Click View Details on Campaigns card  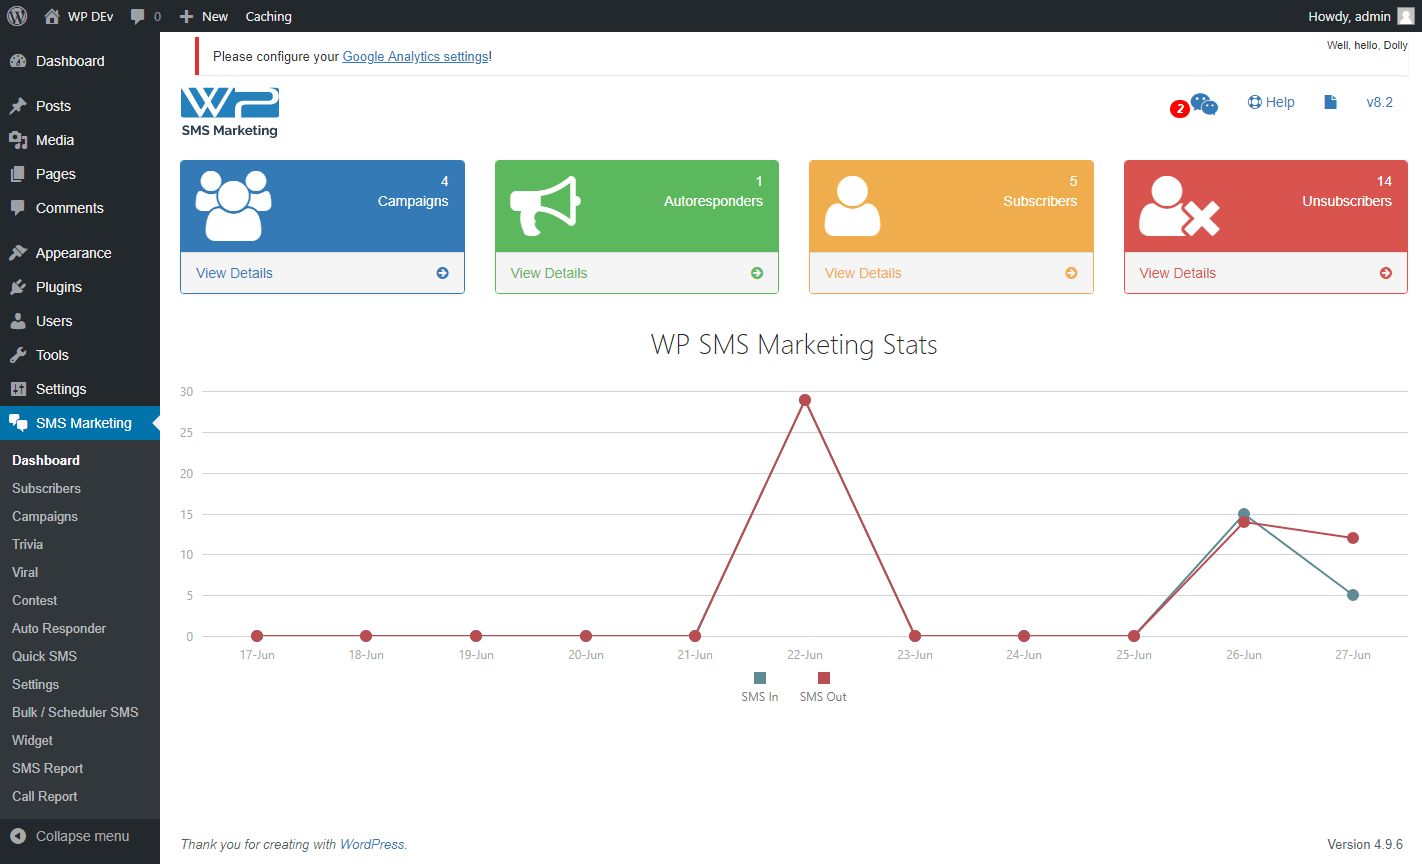[234, 273]
